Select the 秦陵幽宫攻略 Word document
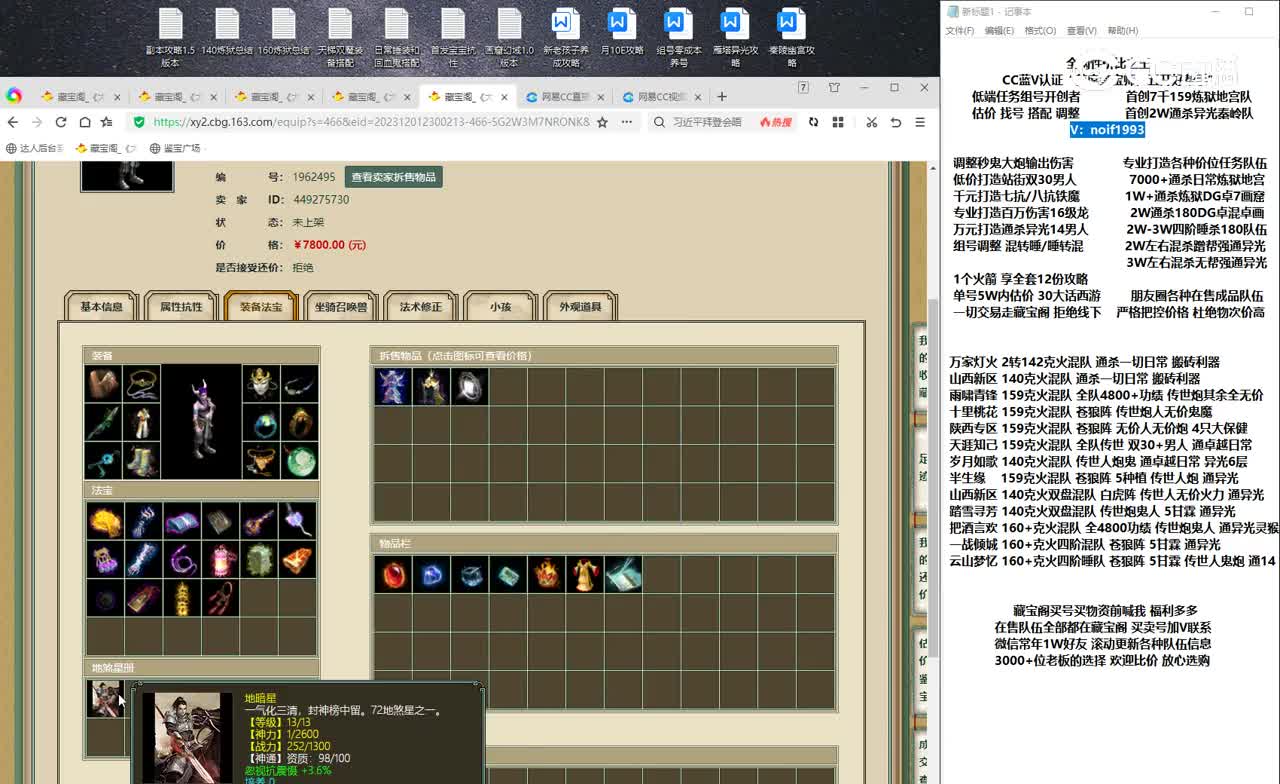The width and height of the screenshot is (1280, 784). pyautogui.click(x=791, y=38)
